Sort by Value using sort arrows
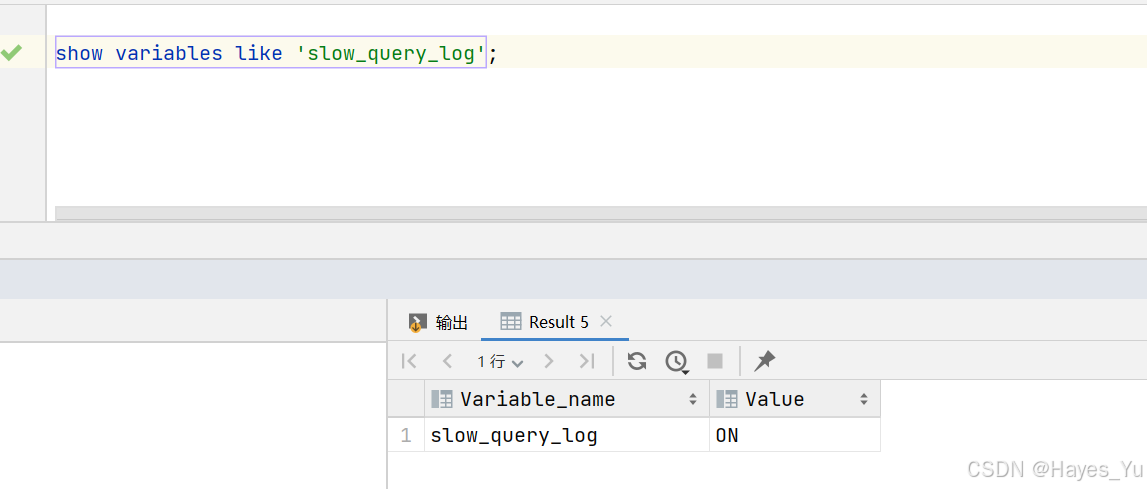This screenshot has width=1147, height=489. pyautogui.click(x=864, y=399)
